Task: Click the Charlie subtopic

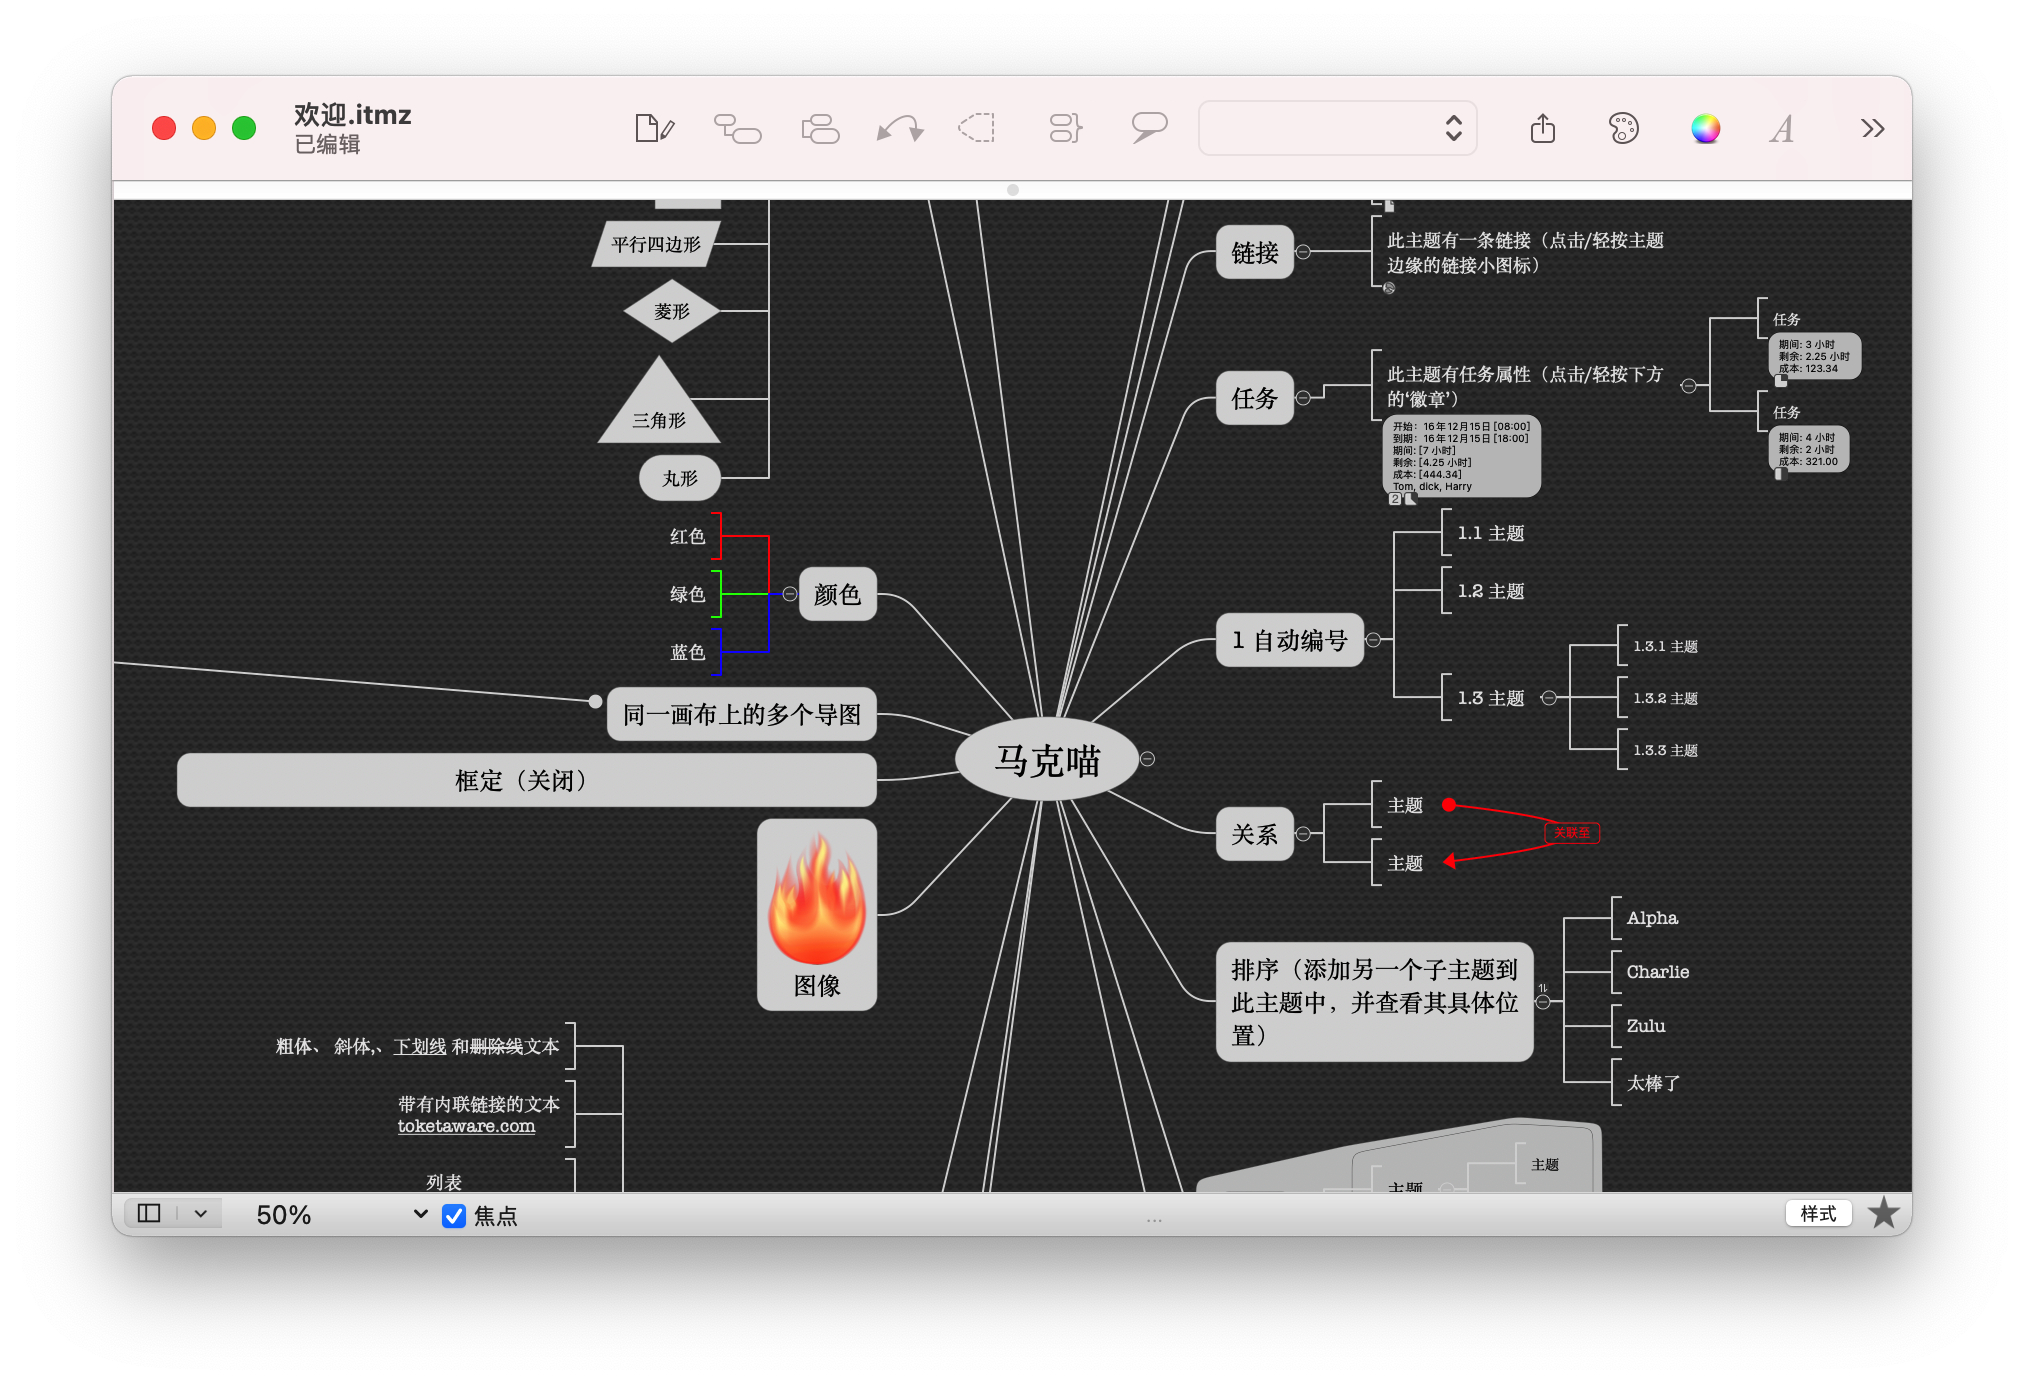Action: click(1657, 971)
